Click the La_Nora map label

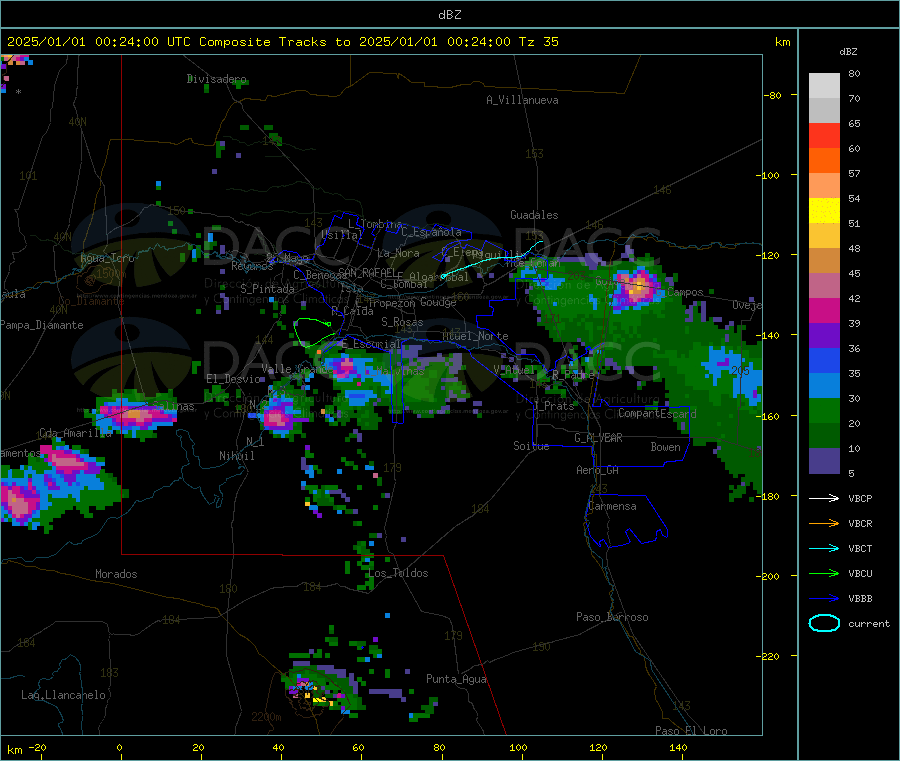[x=398, y=253]
